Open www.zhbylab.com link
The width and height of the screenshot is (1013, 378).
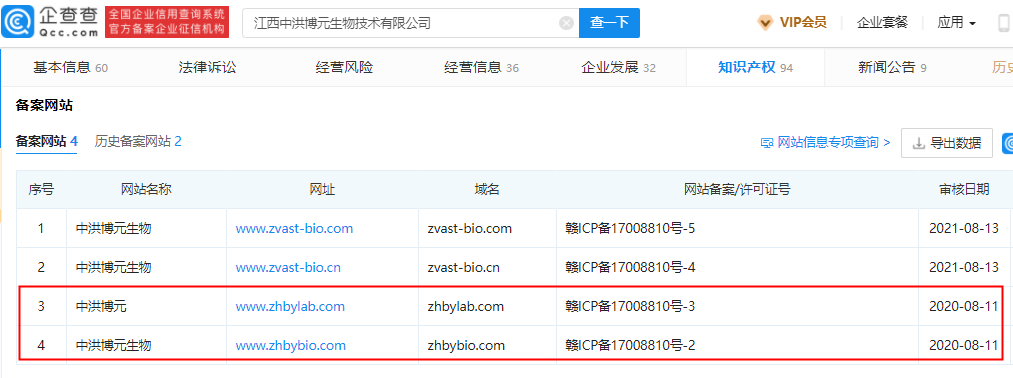point(290,306)
